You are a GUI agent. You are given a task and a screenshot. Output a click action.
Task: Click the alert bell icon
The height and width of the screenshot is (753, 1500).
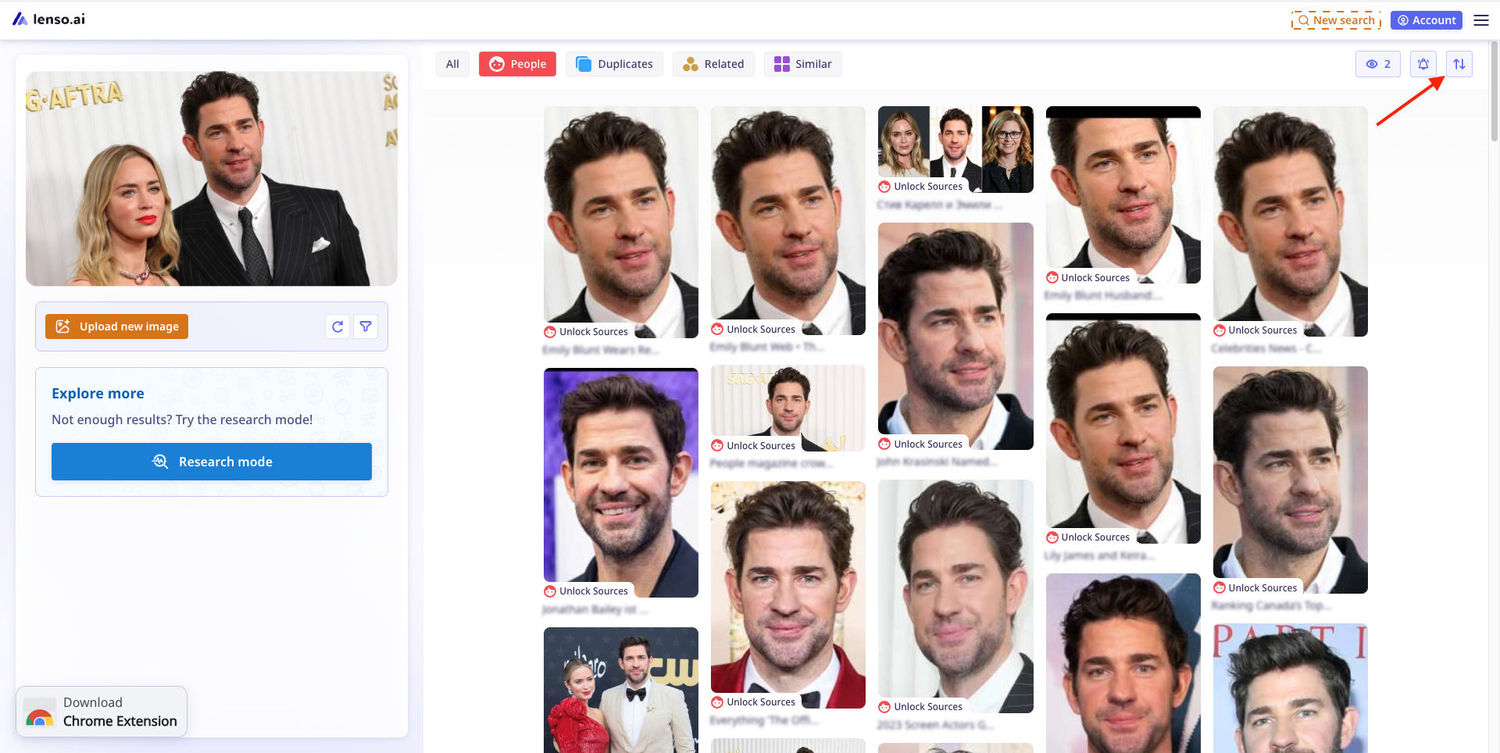(x=1423, y=64)
